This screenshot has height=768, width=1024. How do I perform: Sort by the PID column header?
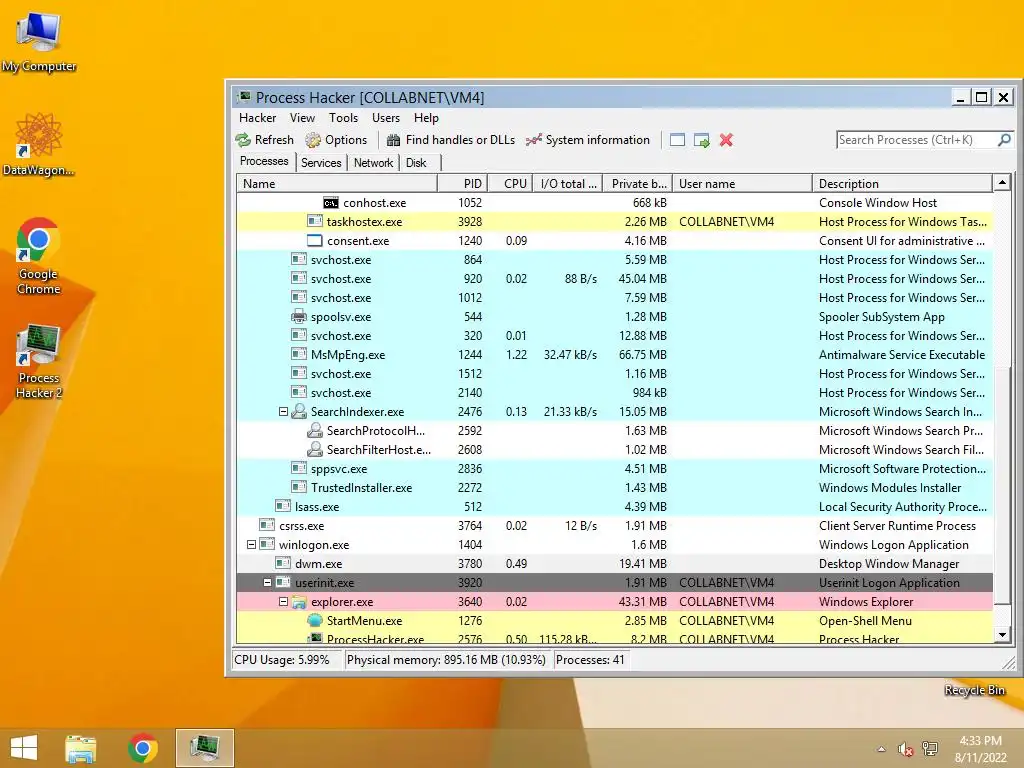pos(462,184)
